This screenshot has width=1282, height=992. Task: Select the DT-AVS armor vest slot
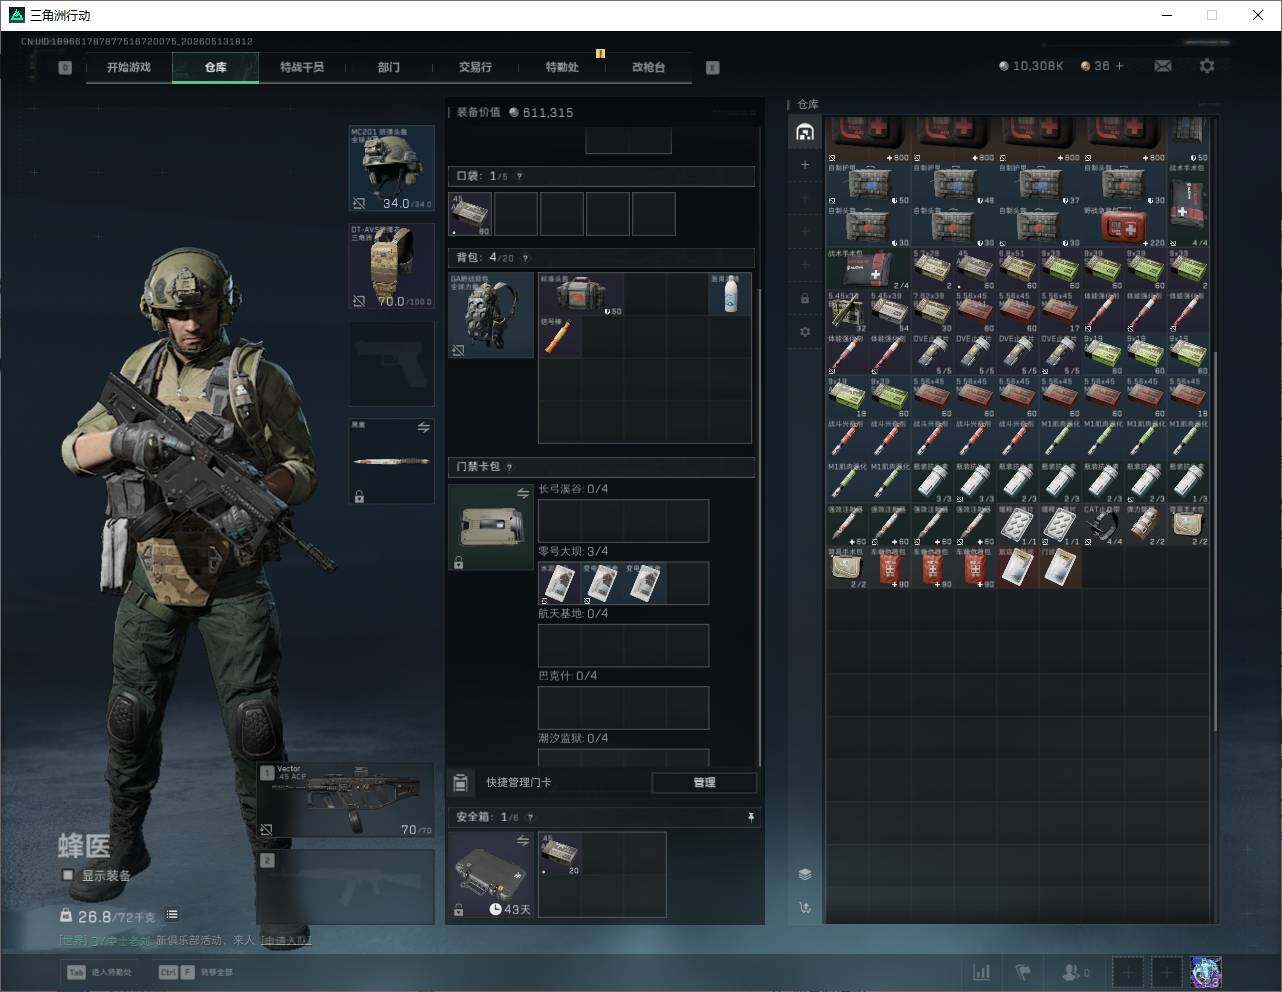coord(392,266)
